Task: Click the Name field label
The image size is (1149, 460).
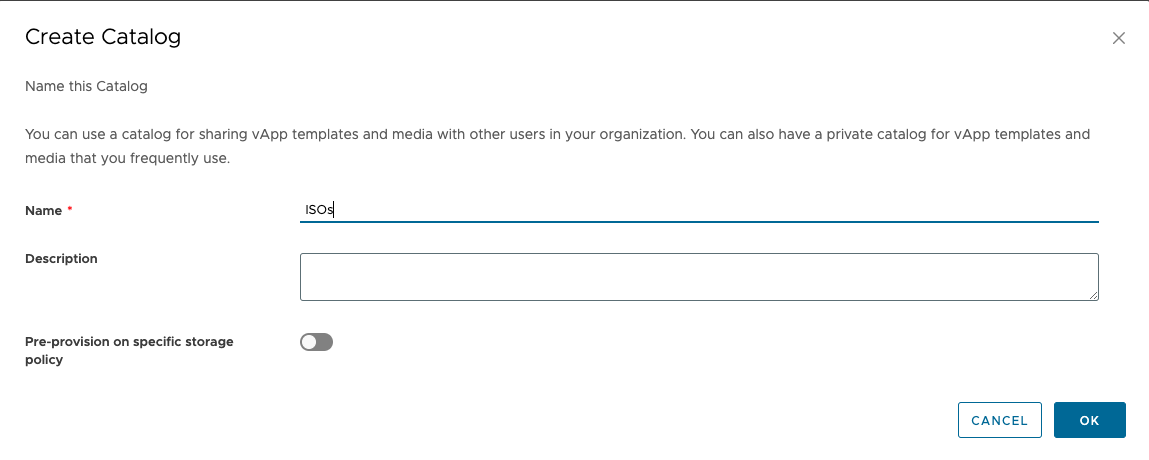Action: coord(43,210)
